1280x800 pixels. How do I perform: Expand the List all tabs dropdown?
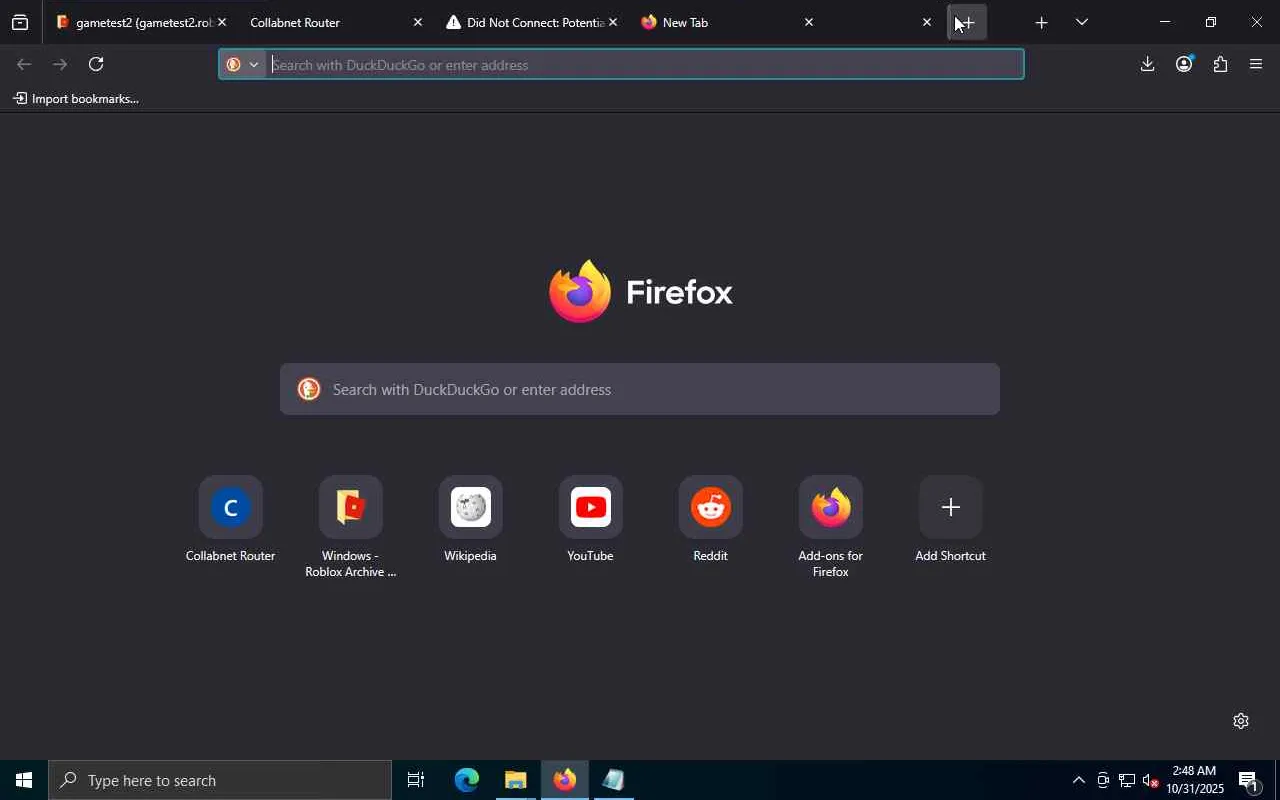click(x=1081, y=22)
